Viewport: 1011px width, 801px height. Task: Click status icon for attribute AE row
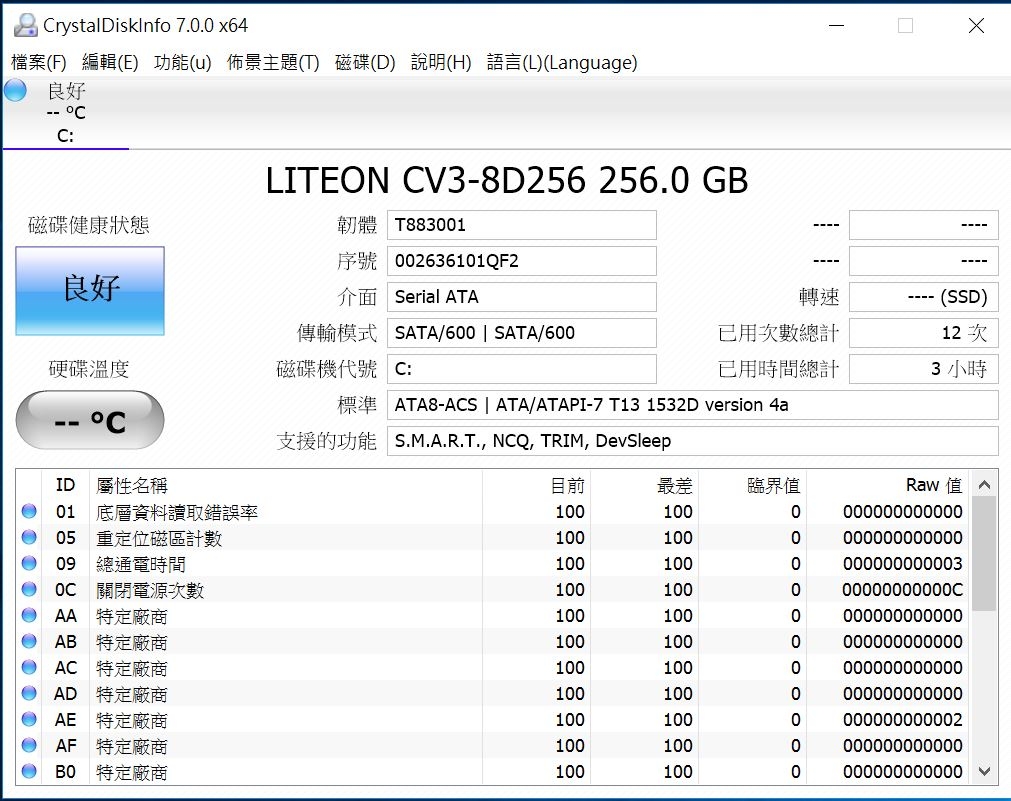click(29, 720)
